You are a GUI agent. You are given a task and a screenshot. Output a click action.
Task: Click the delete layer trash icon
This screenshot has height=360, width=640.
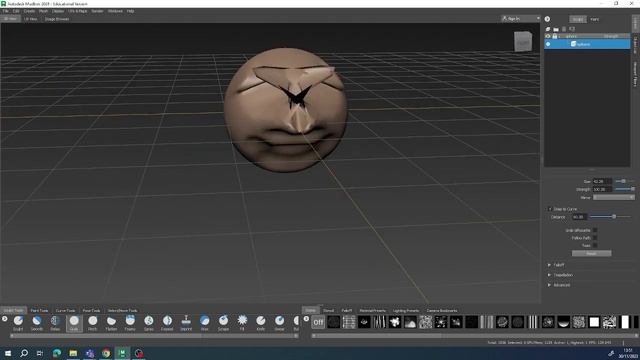pos(564,29)
